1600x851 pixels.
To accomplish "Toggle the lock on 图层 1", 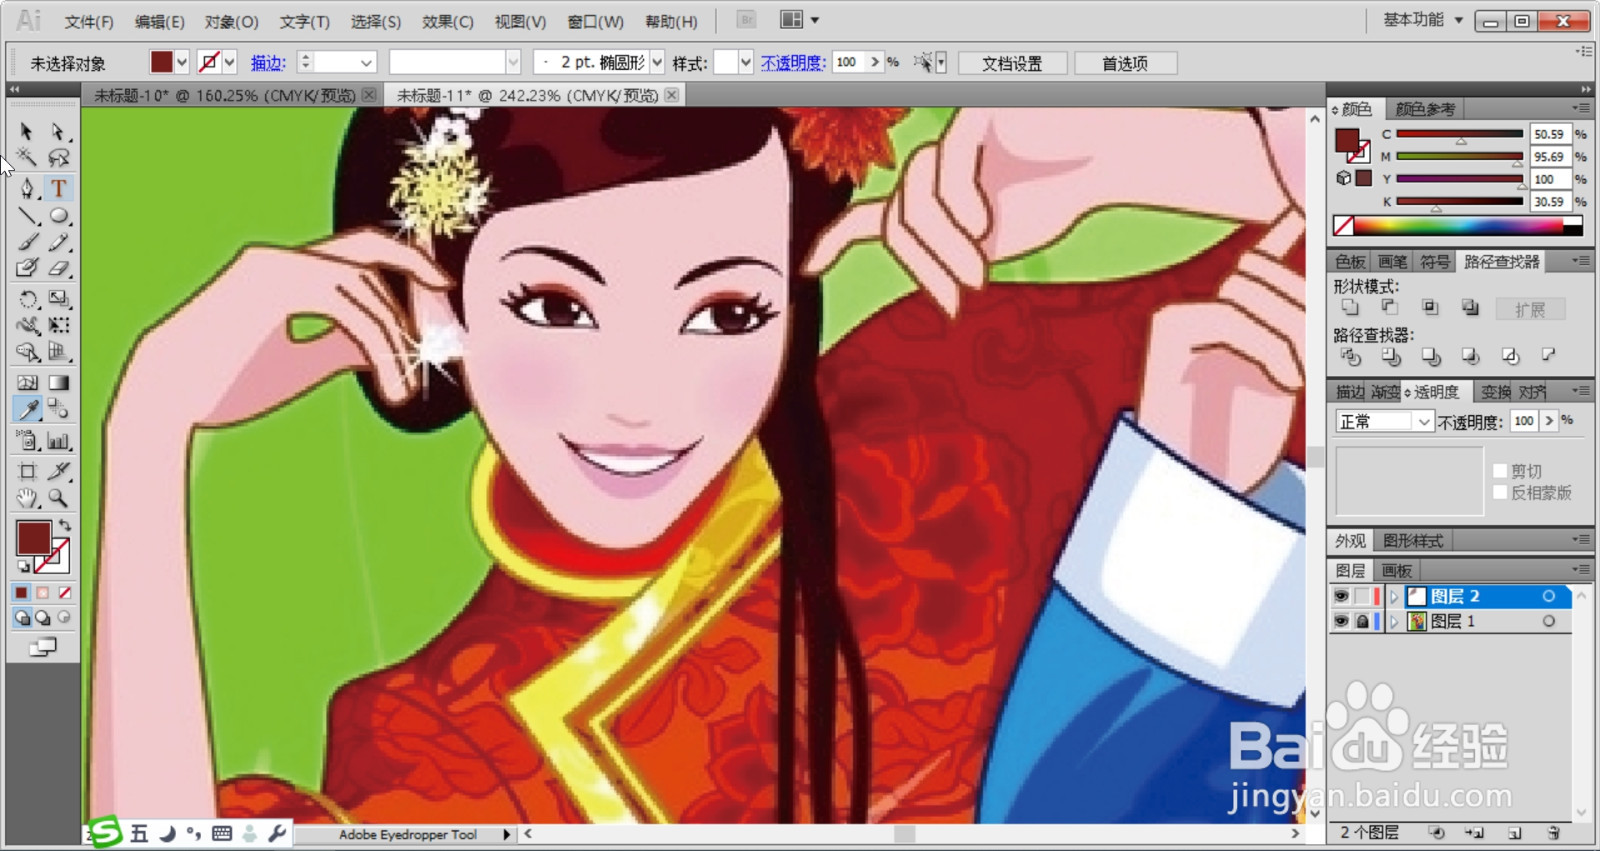I will (x=1361, y=621).
